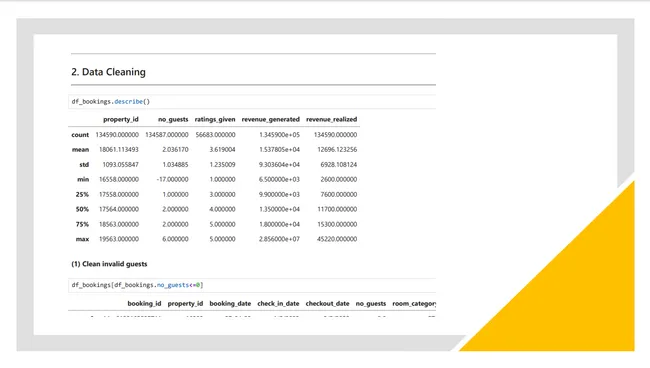The height and width of the screenshot is (368, 650).
Task: Click the 50% revenue_realized value 11700.000000
Action: 337,209
